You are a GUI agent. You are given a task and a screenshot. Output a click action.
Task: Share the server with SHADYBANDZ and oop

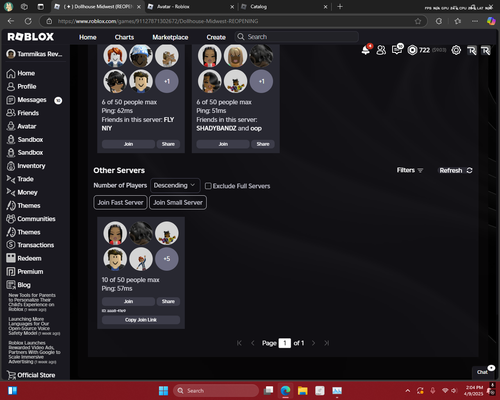[263, 144]
